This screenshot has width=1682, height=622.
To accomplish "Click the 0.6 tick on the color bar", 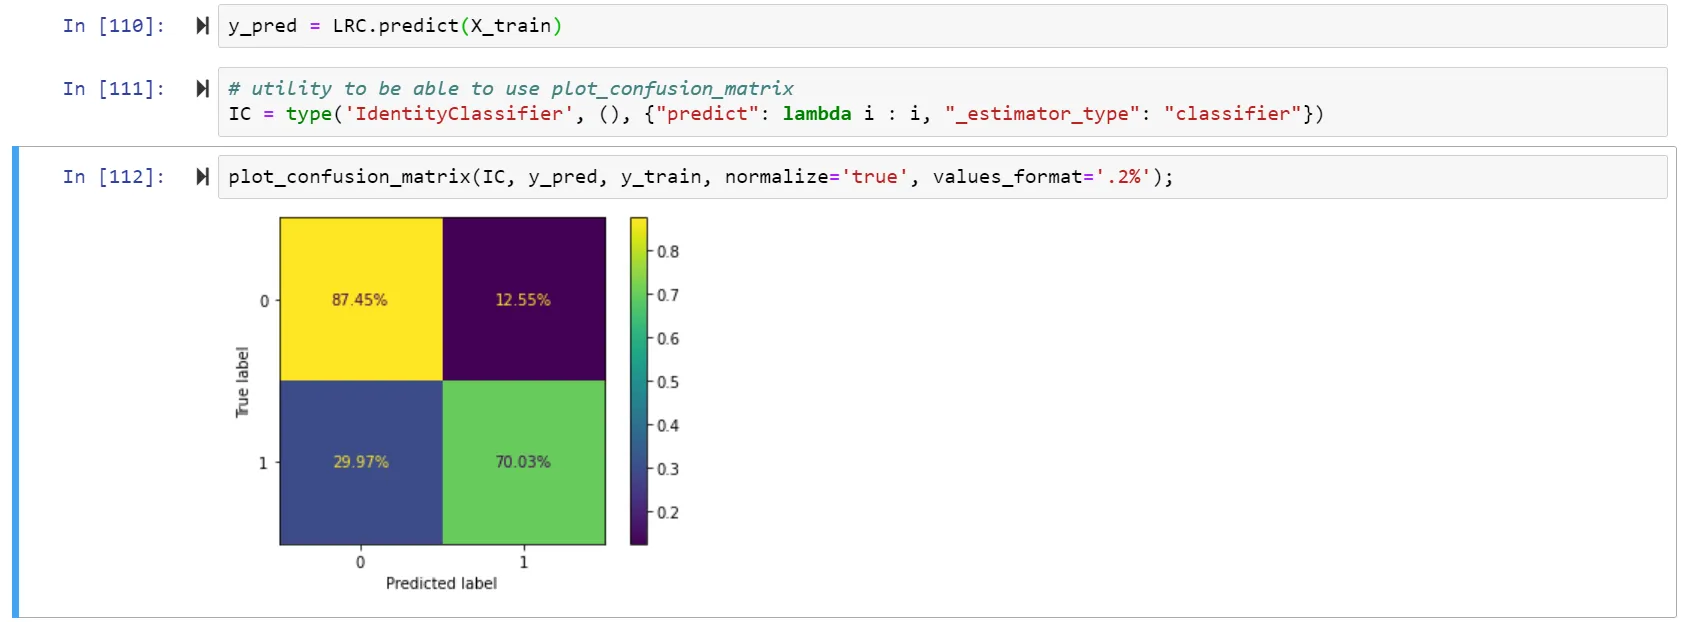I will (668, 339).
